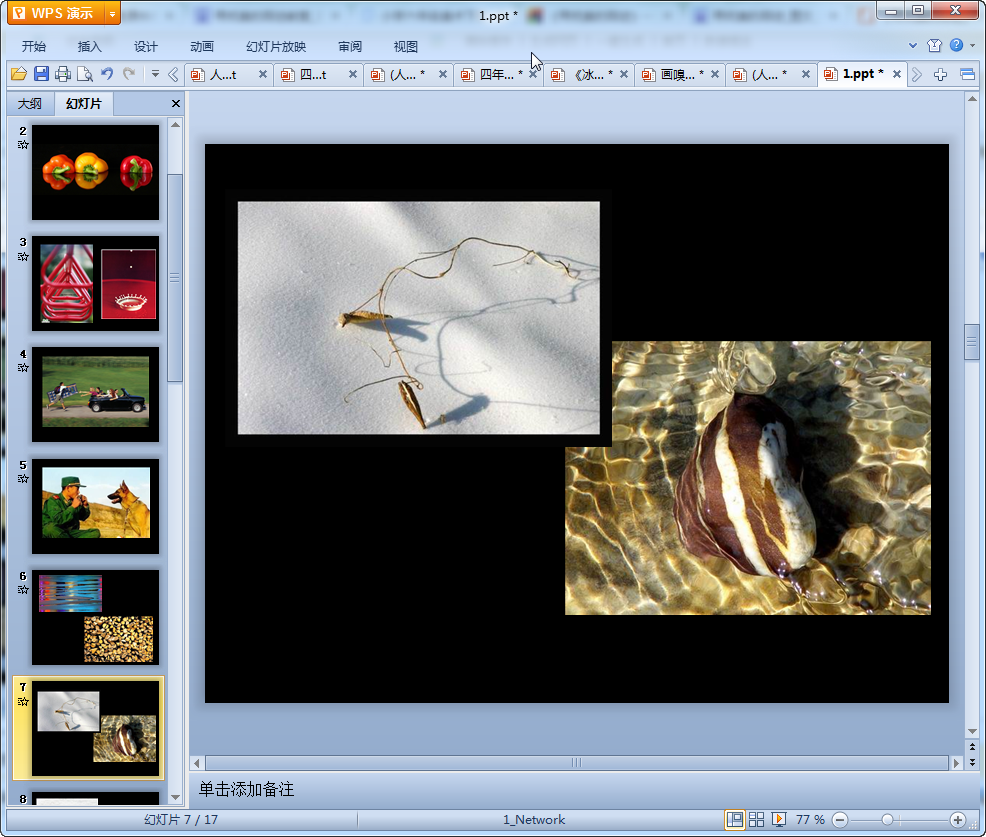
Task: Show next document tabs arrow
Action: pyautogui.click(x=917, y=75)
